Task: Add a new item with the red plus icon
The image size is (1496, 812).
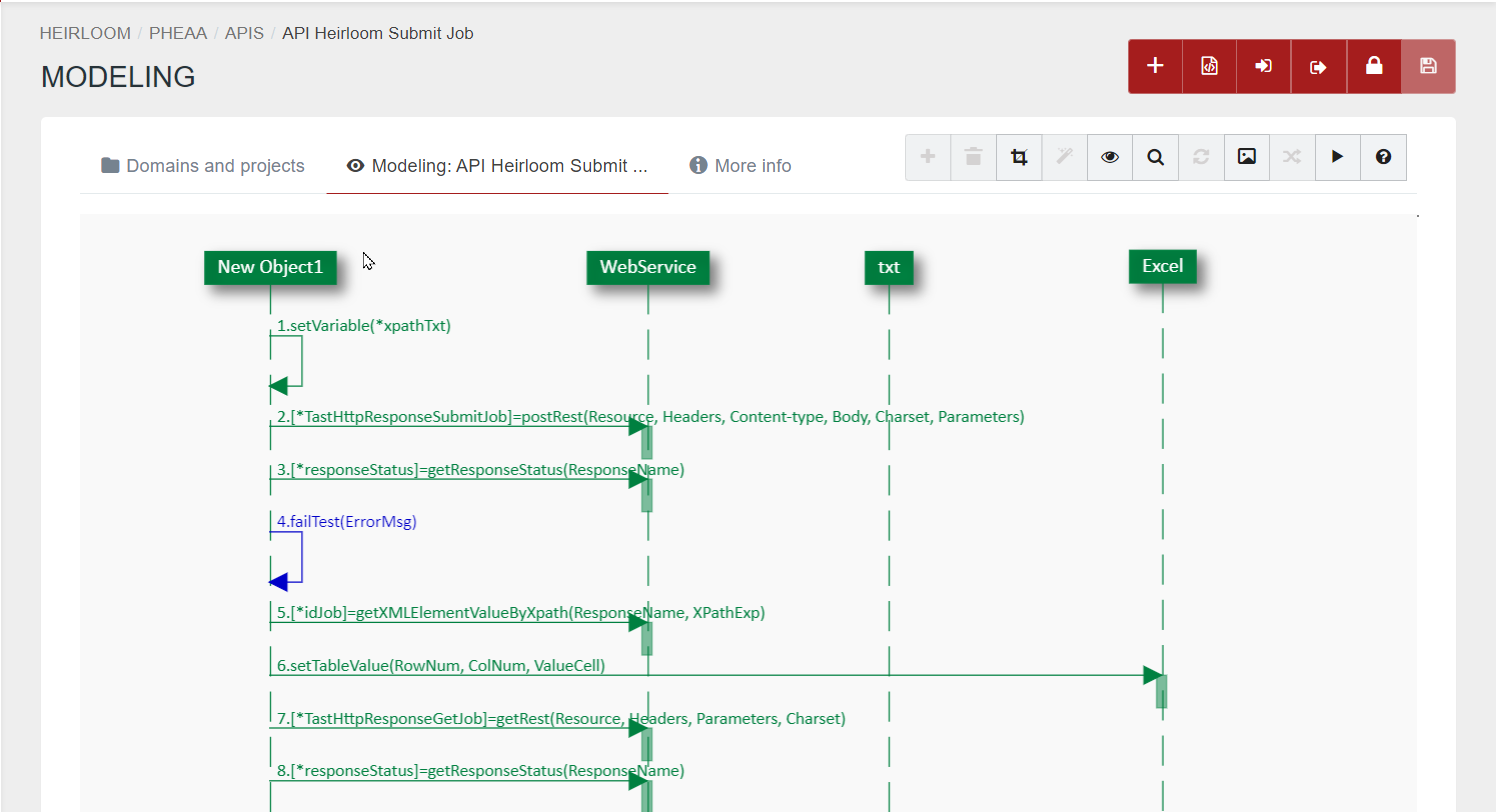Action: coord(1155,65)
